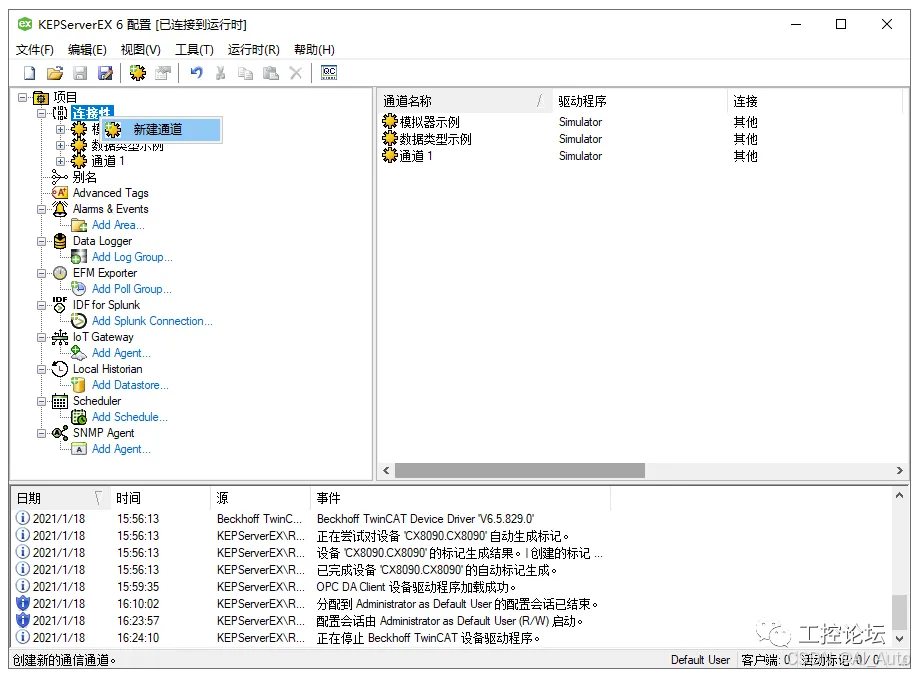Click the Open Project folder icon
Image resolution: width=915 pixels, height=674 pixels.
[x=55, y=73]
